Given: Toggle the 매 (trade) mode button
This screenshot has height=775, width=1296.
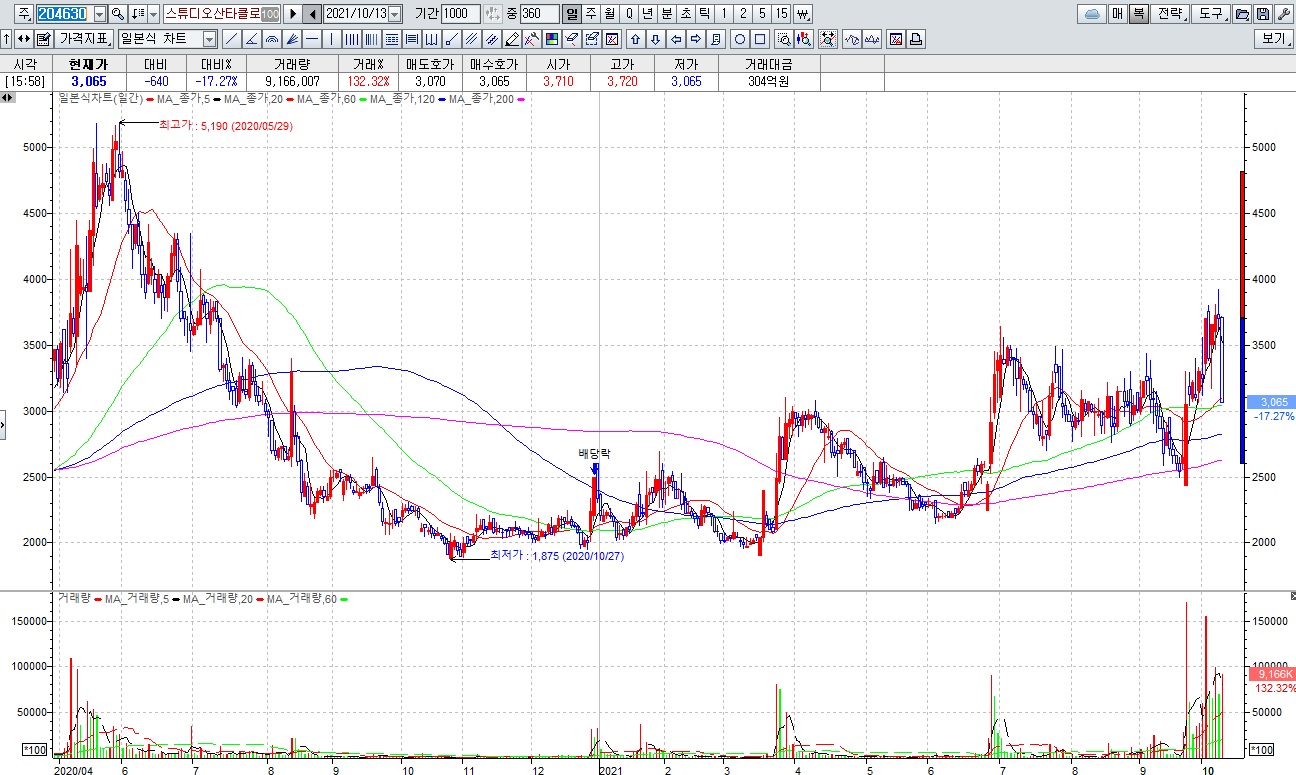Looking at the screenshot, I should pyautogui.click(x=1117, y=14).
